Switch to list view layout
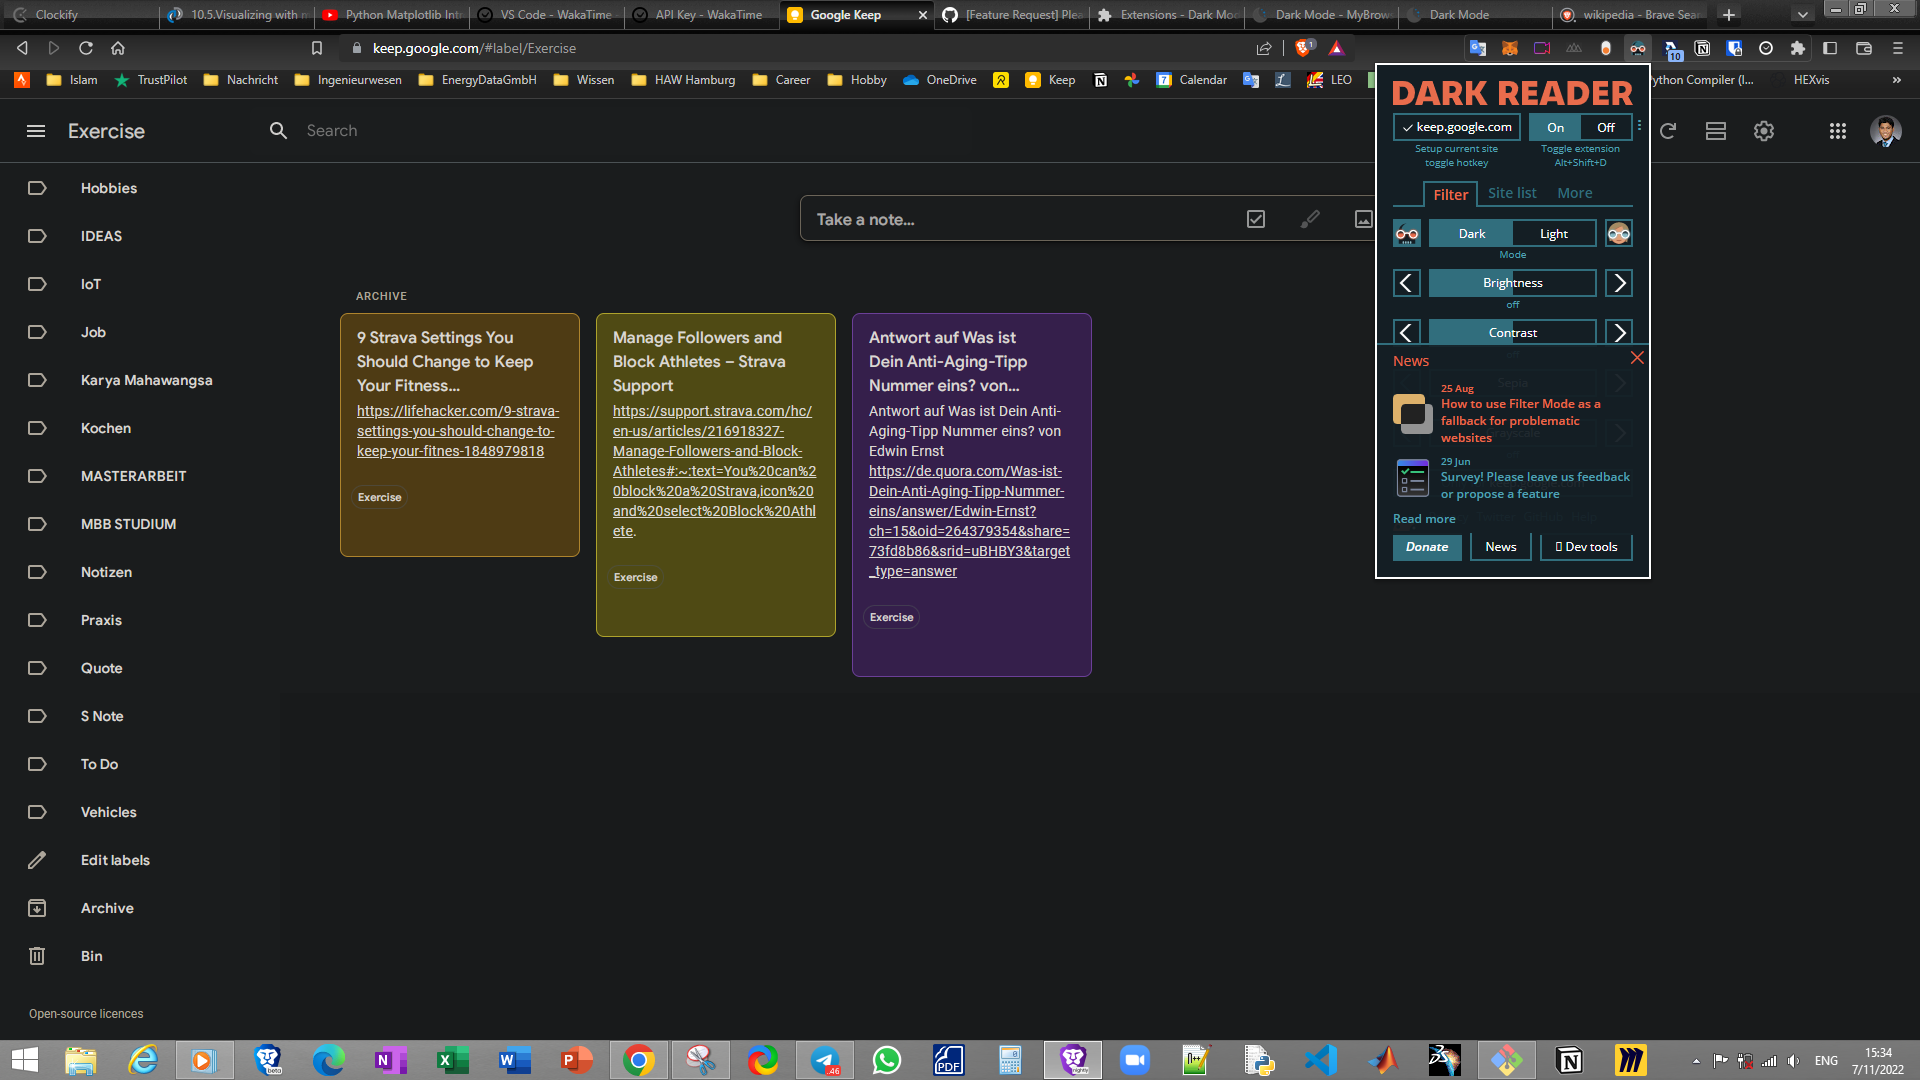 pyautogui.click(x=1716, y=131)
